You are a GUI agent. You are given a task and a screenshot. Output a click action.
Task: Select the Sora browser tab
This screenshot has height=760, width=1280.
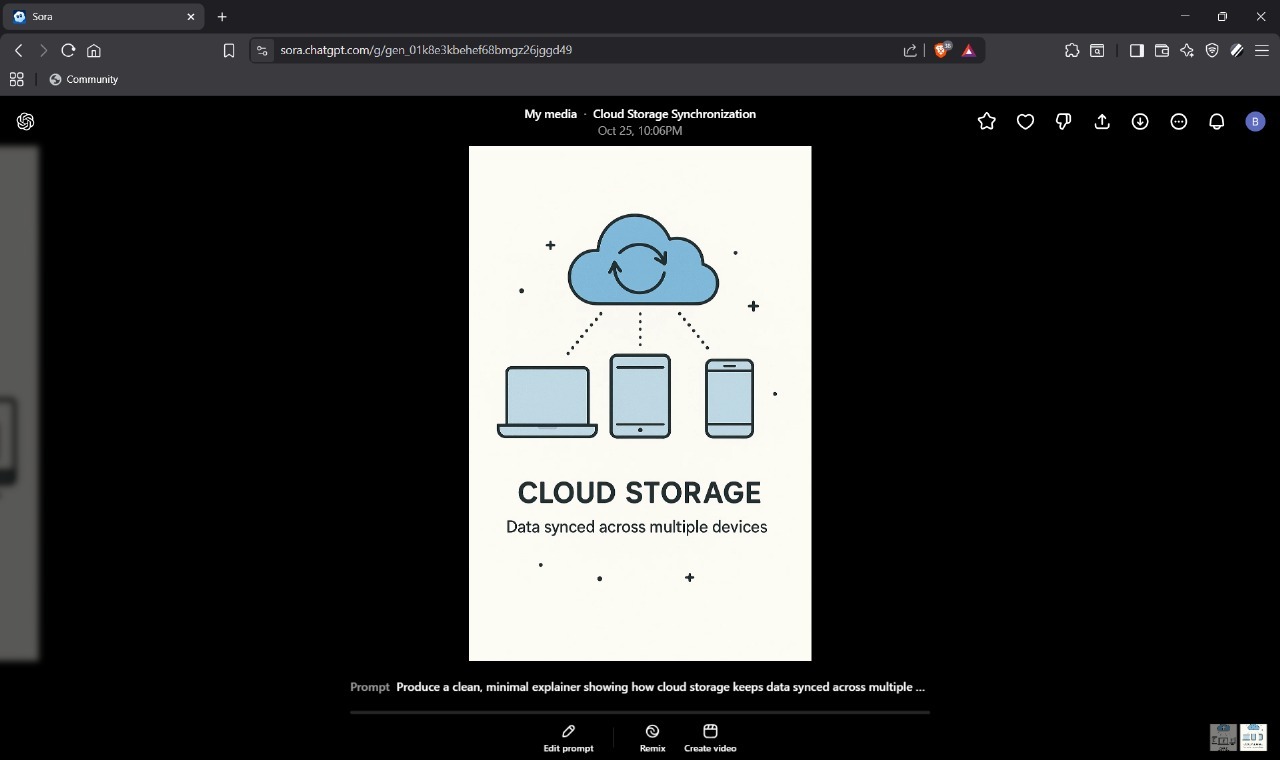(x=100, y=17)
